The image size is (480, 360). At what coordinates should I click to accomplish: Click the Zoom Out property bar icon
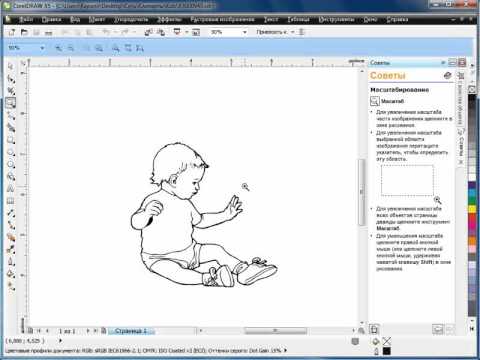pyautogui.click(x=71, y=49)
